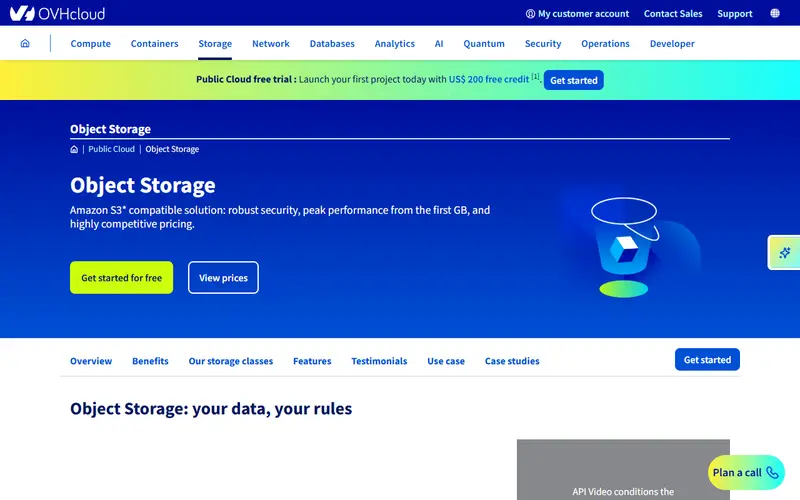Jump to Case studies section
The image size is (800, 500).
click(x=512, y=361)
